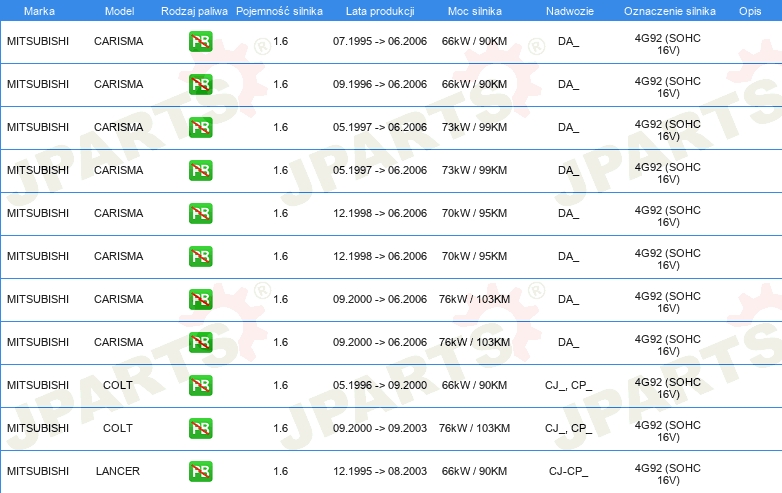Viewport: 782px width, 493px height.
Task: Click fuel icon in Colt 05.1996 row
Action: (200, 385)
